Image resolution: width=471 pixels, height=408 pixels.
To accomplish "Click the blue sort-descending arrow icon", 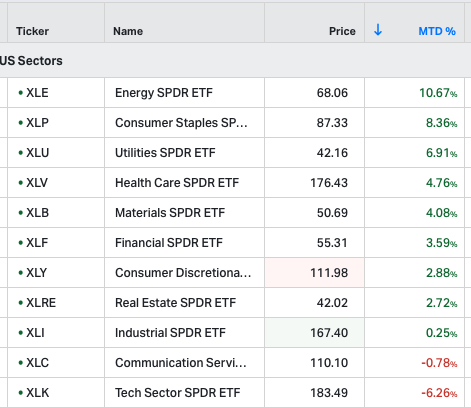I will click(378, 30).
